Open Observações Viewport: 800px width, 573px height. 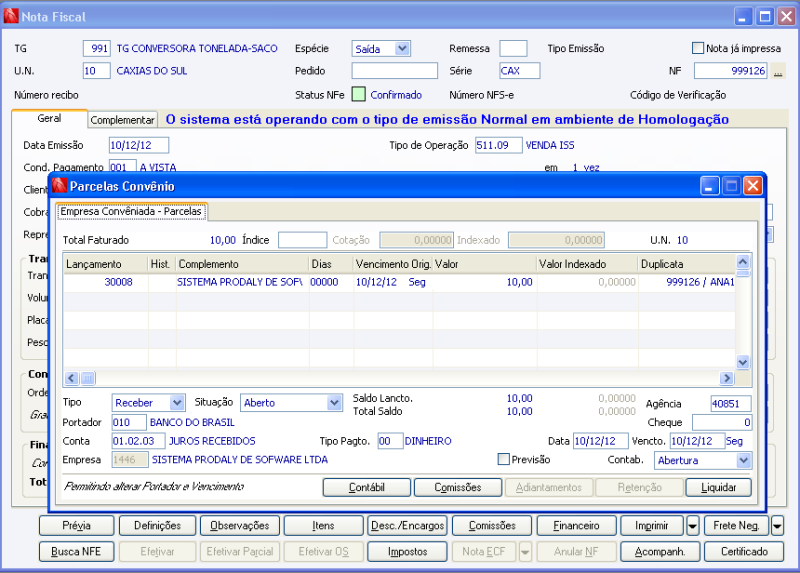(x=240, y=525)
